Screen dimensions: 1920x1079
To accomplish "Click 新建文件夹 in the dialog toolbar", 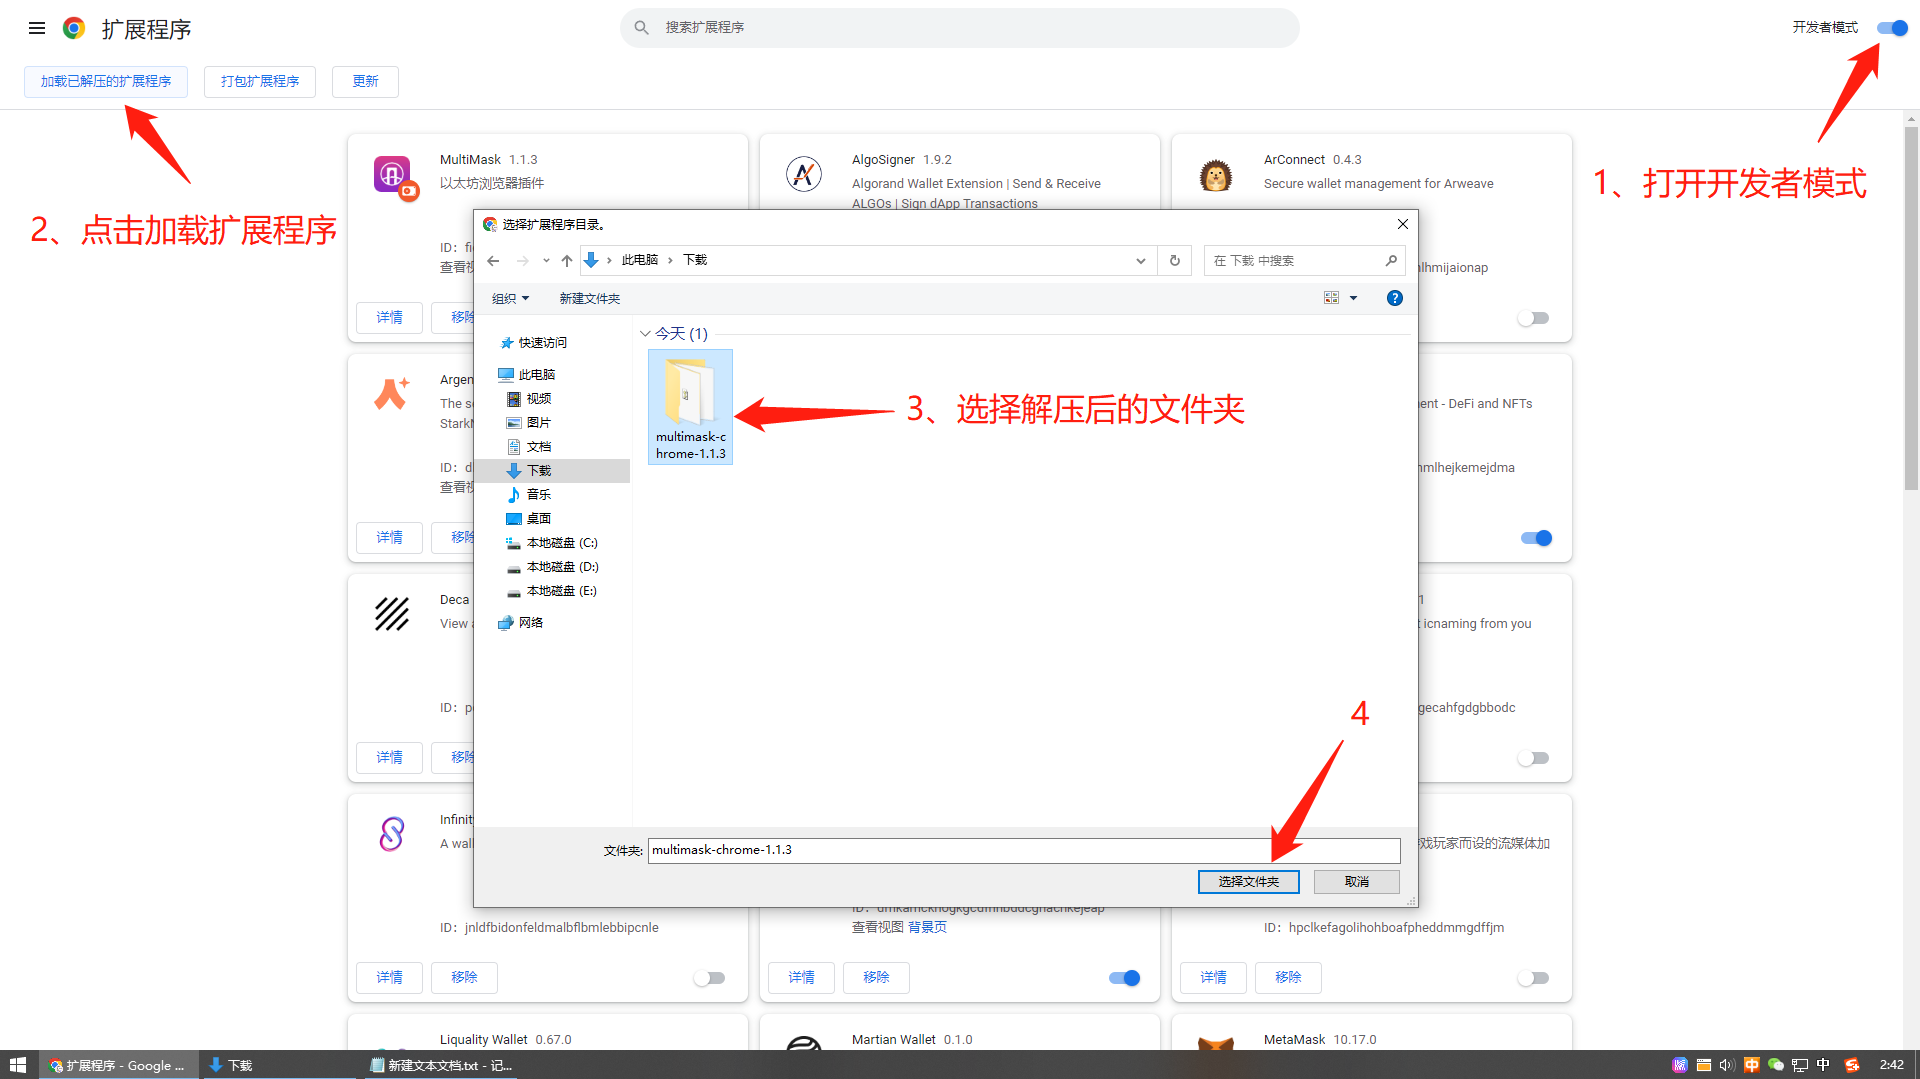I will 590,299.
